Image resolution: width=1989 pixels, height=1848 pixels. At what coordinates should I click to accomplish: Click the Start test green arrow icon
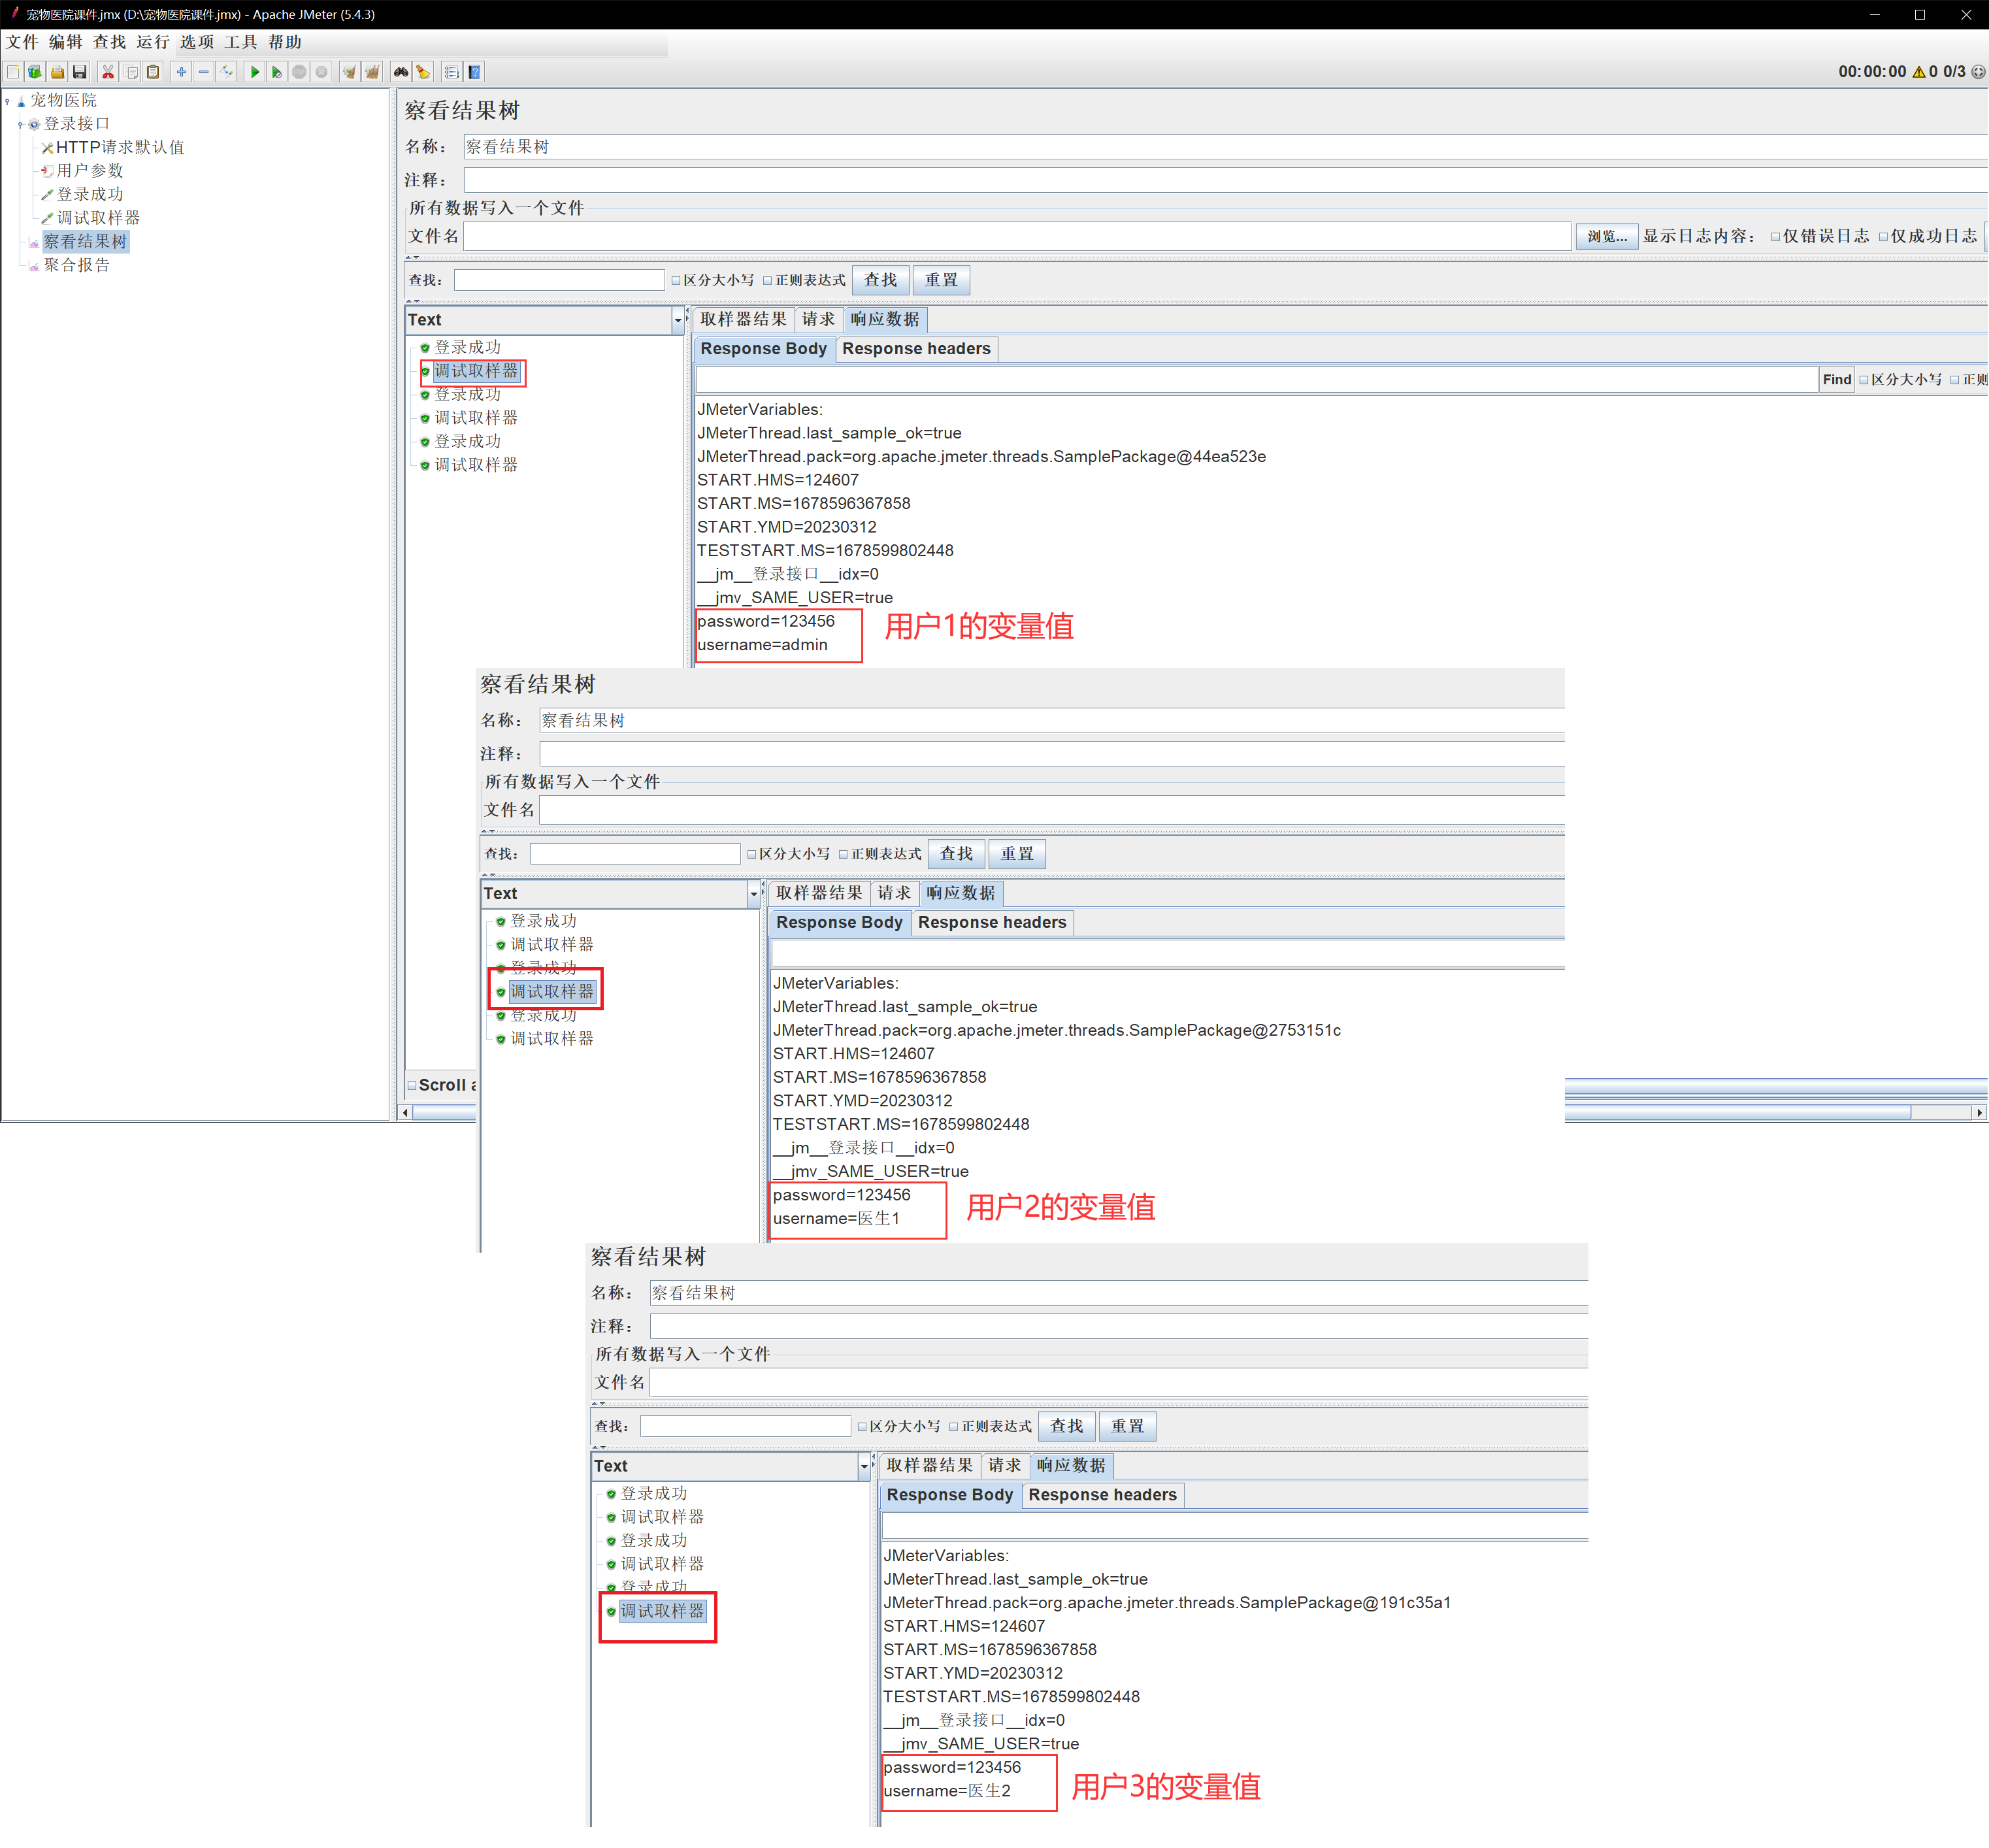point(255,72)
